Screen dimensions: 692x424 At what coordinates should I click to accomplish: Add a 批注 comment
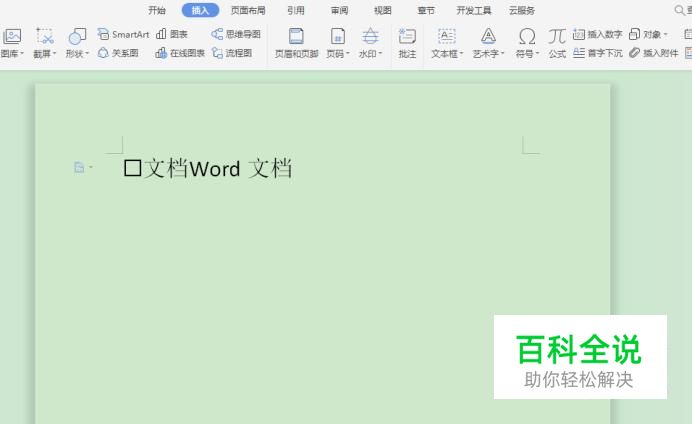coord(407,43)
